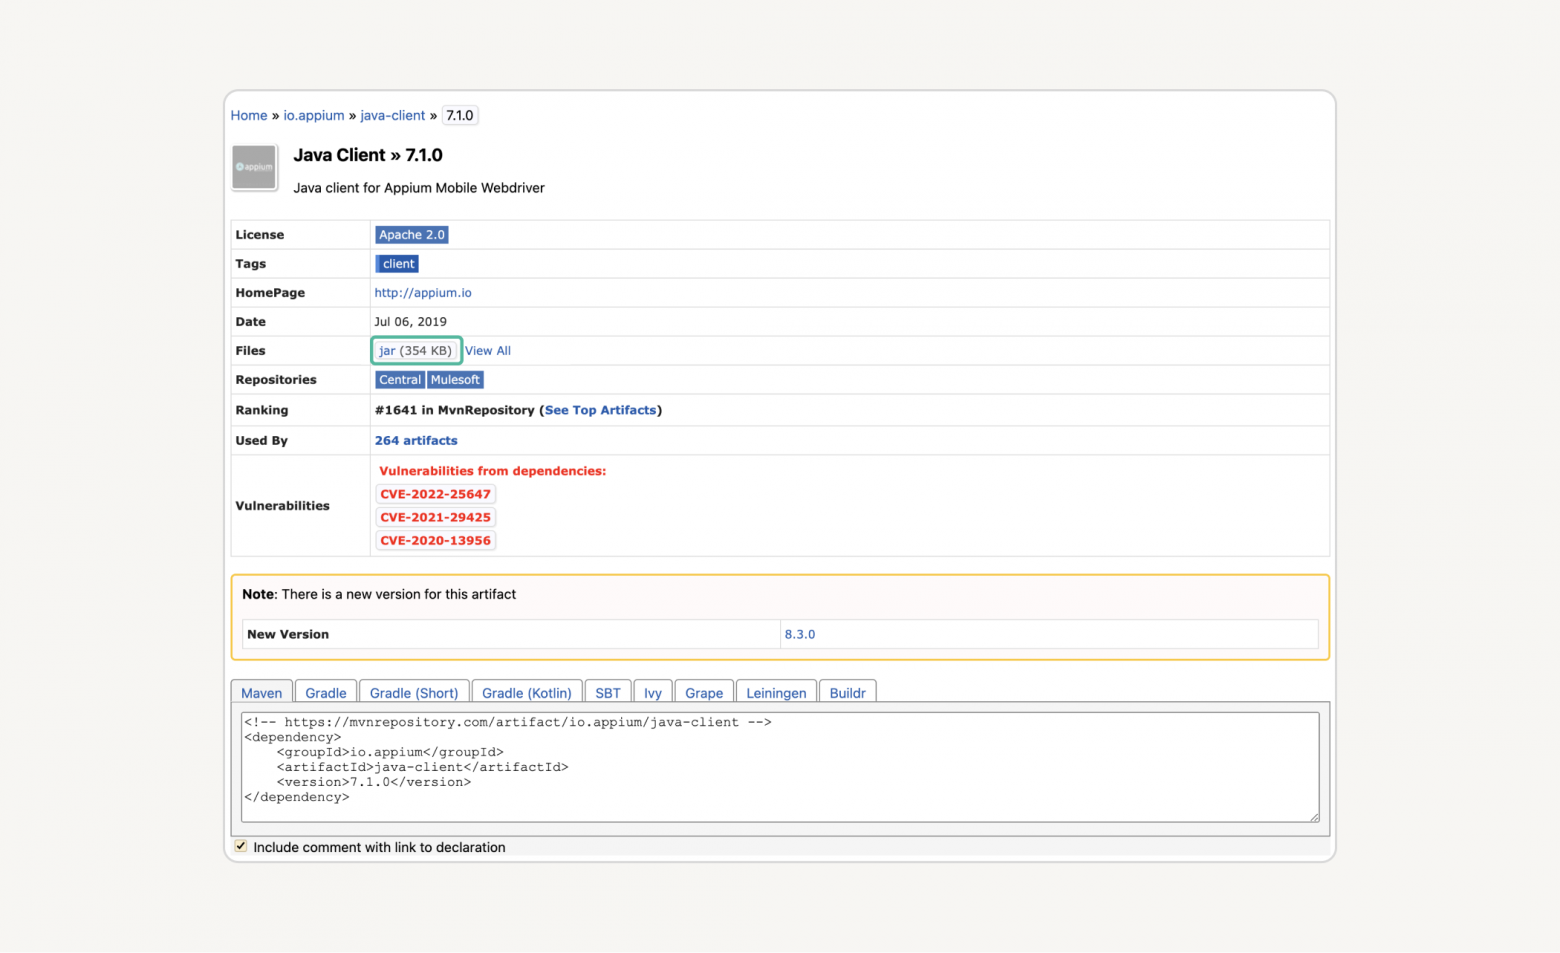Click the date Jul 06, 2019
The height and width of the screenshot is (953, 1560).
click(411, 322)
